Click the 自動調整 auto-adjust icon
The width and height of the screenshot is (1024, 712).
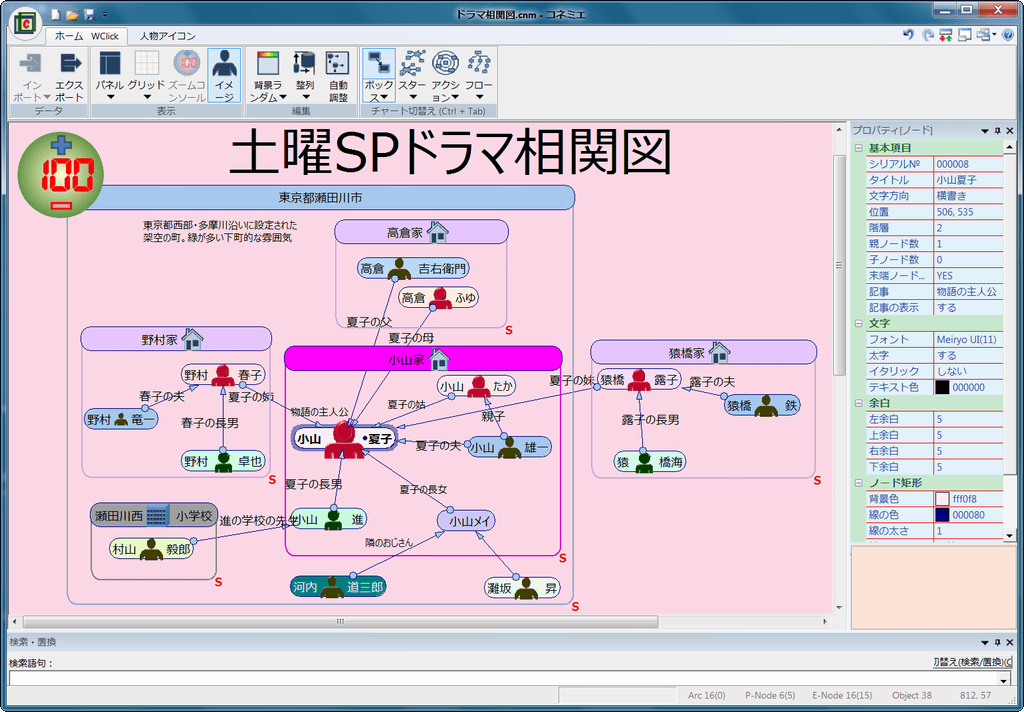coord(338,74)
